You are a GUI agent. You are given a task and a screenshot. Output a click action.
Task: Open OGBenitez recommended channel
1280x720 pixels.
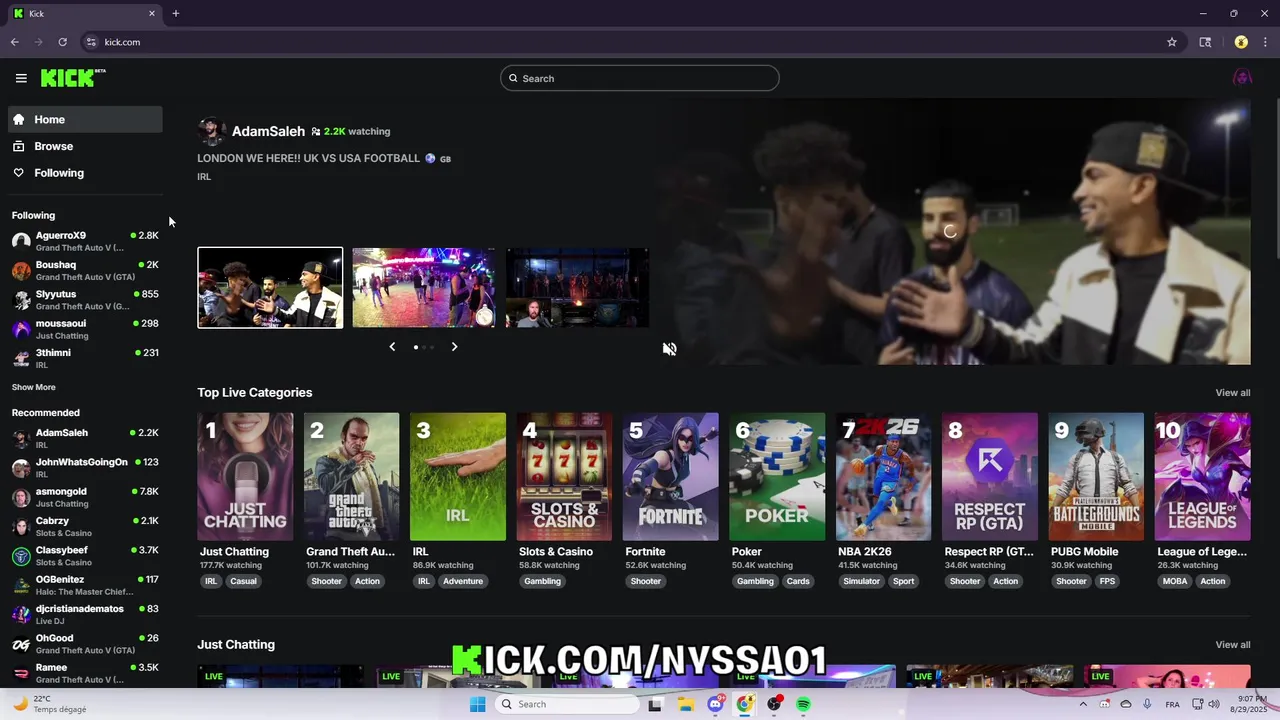[85, 585]
